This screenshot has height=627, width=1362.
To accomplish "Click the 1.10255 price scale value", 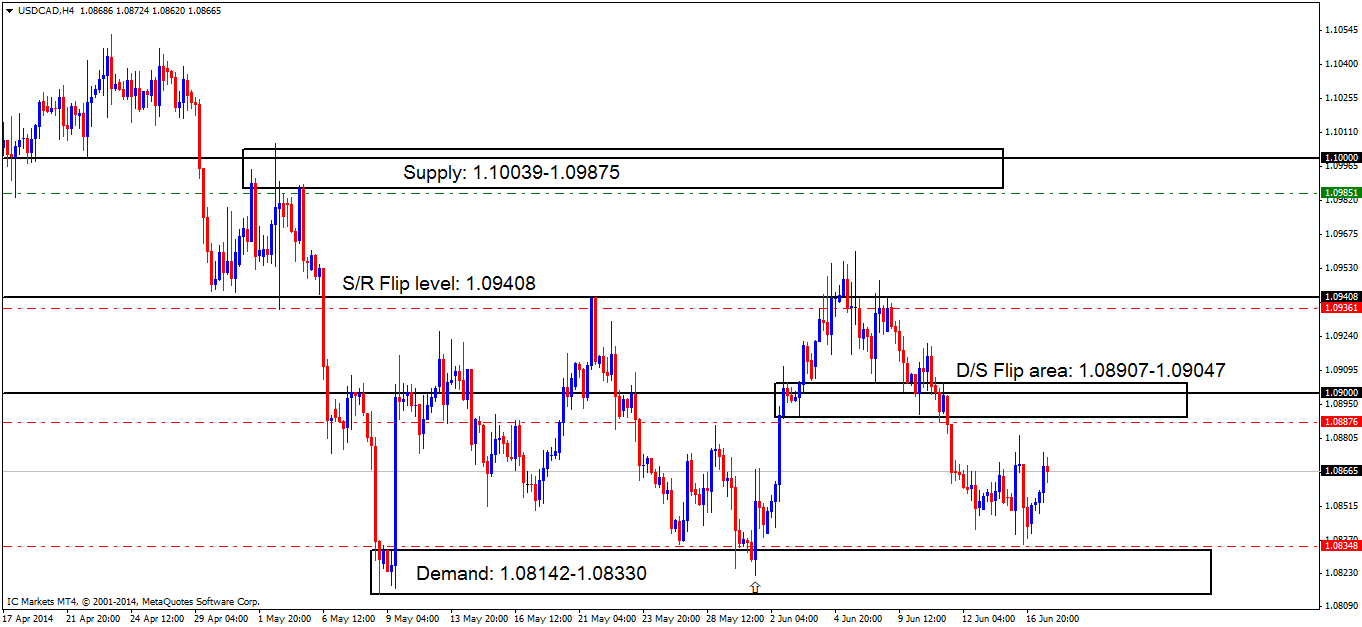I will point(1340,97).
